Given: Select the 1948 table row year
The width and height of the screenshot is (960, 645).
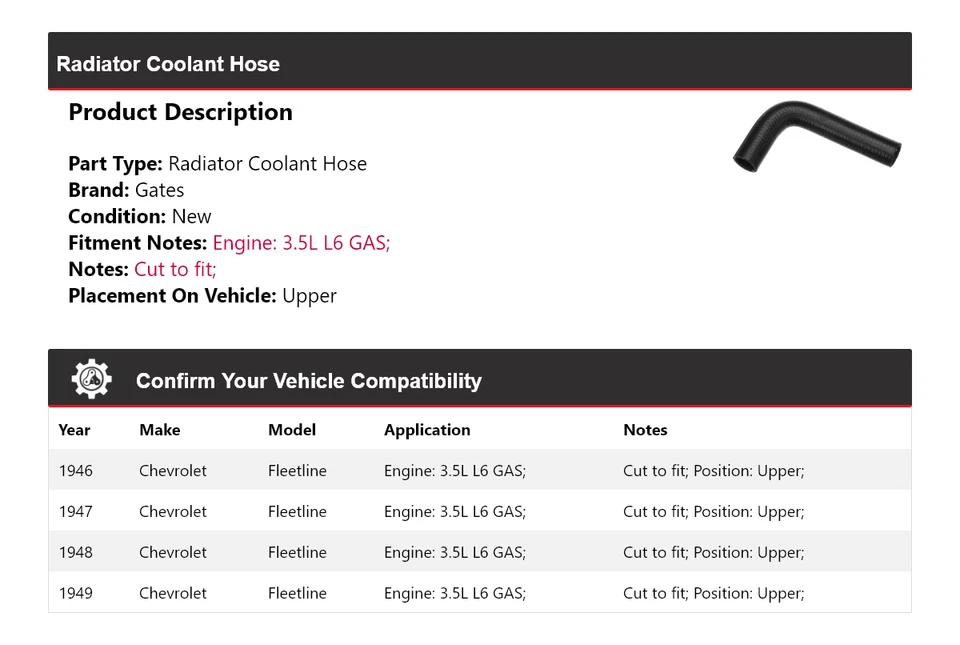Looking at the screenshot, I should pos(75,552).
